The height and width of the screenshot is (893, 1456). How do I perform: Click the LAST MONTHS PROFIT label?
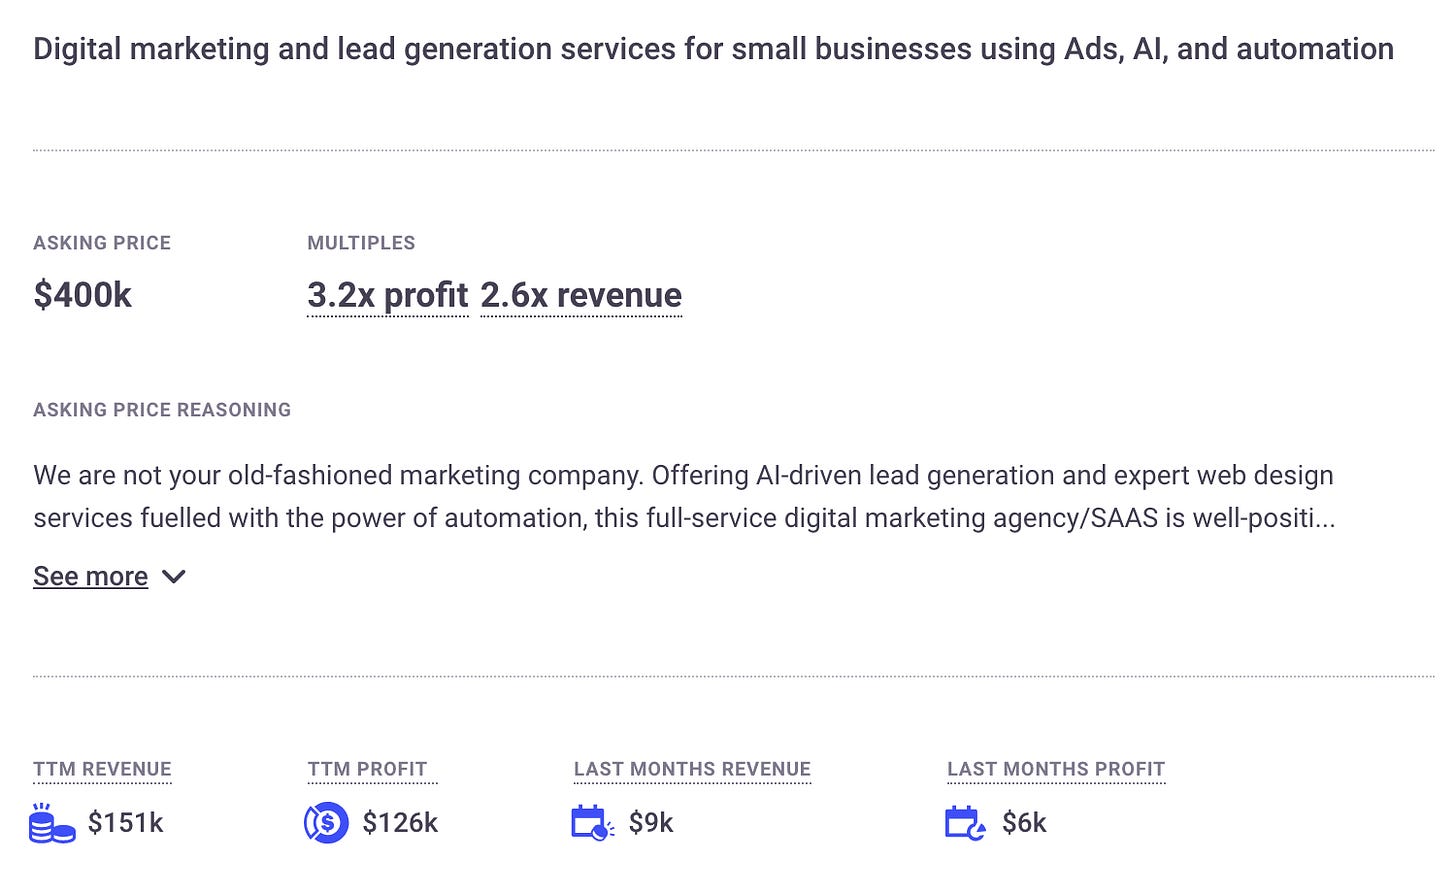point(1056,769)
